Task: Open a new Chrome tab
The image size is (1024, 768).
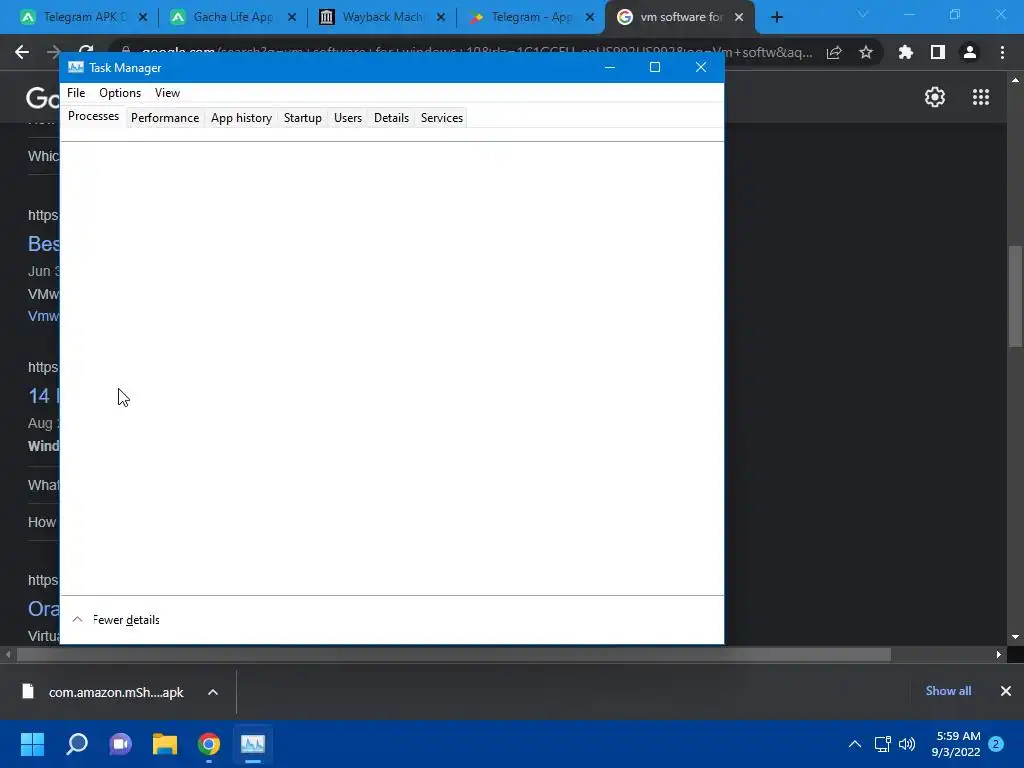Action: click(776, 17)
